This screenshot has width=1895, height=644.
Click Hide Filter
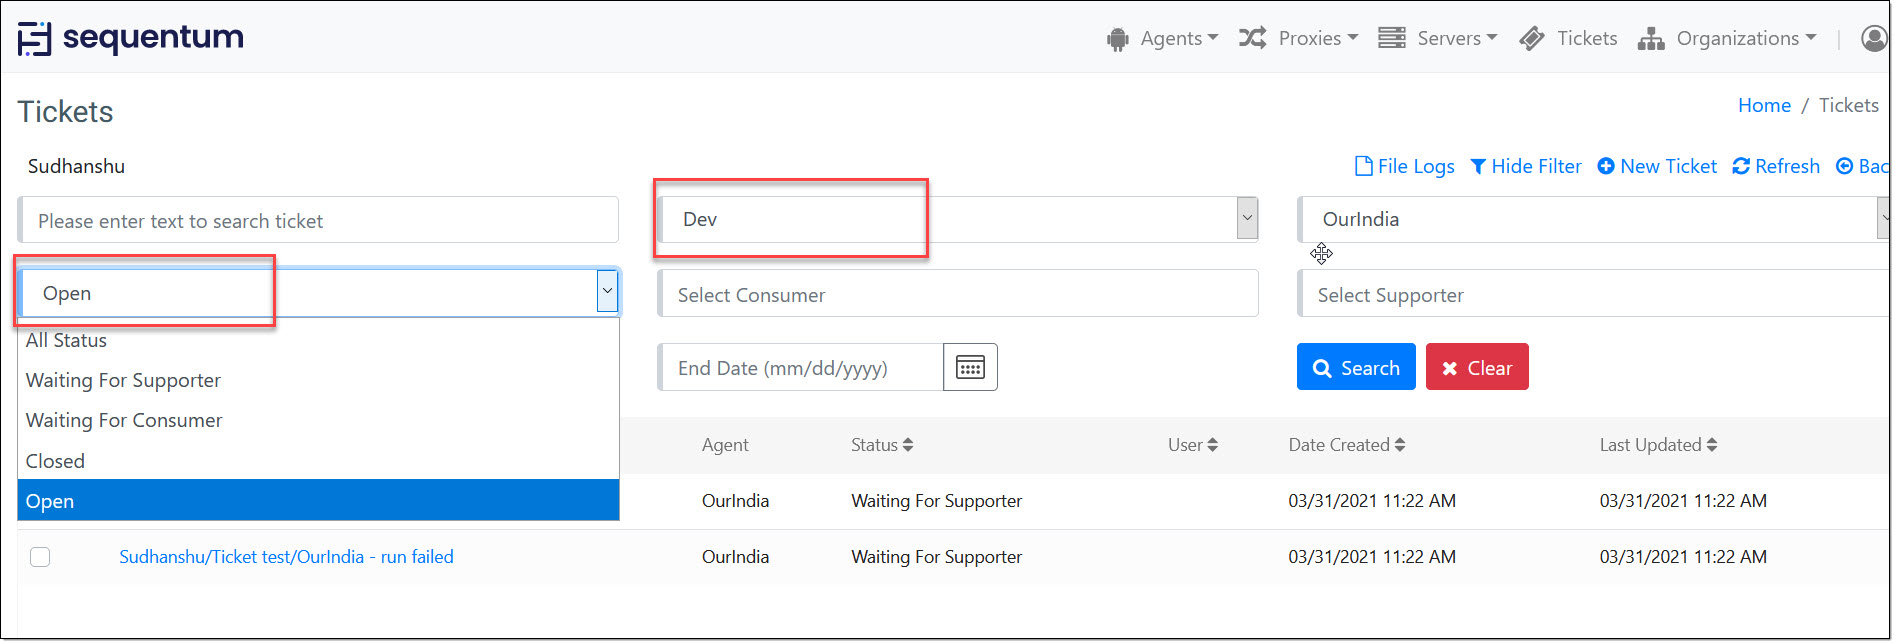[x=1526, y=166]
